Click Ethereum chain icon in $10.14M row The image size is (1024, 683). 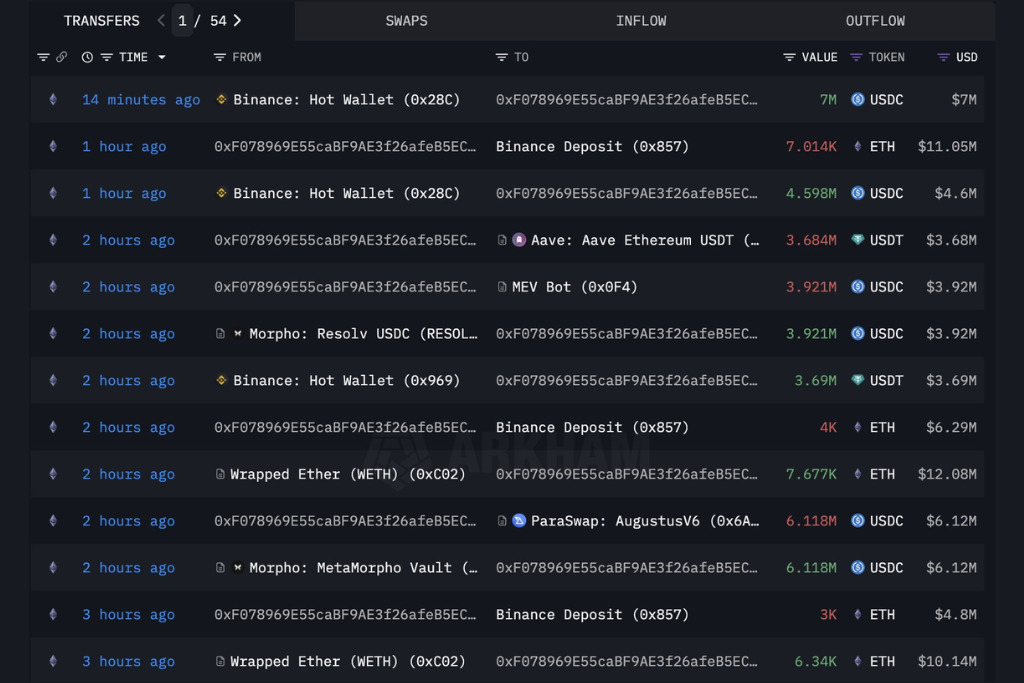click(x=53, y=661)
